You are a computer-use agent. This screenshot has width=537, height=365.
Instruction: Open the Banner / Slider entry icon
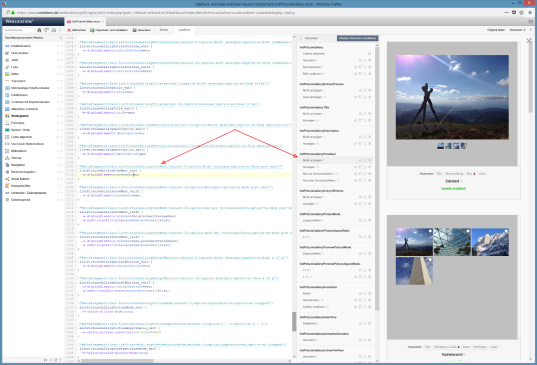[7, 130]
